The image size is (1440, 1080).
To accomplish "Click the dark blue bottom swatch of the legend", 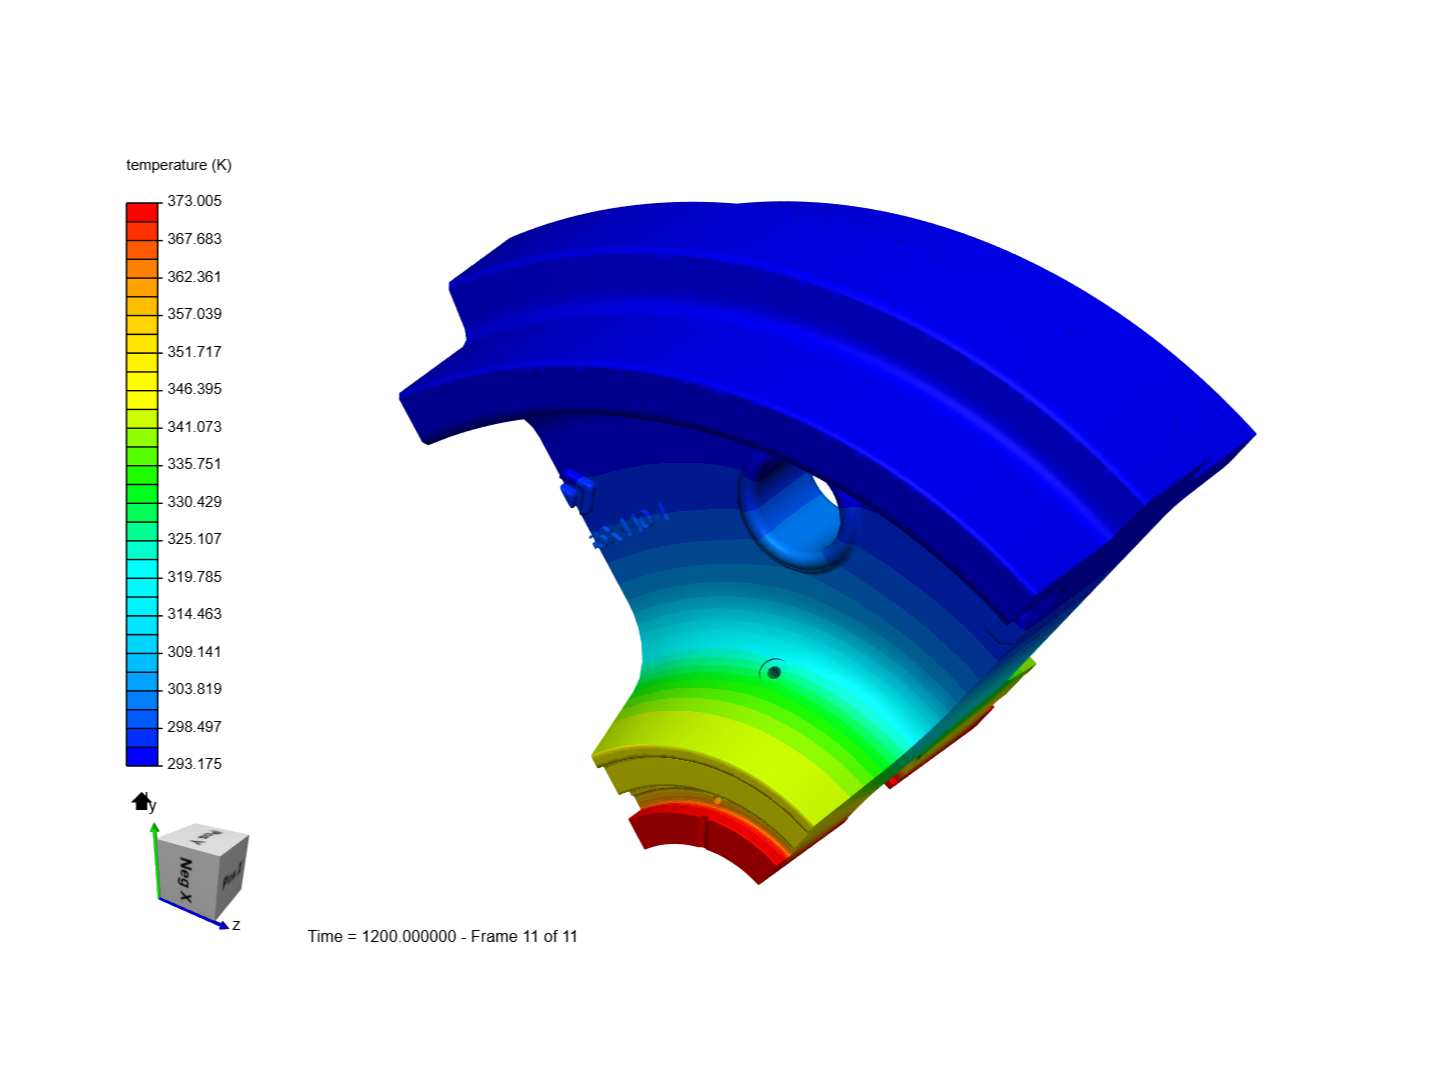I will (x=142, y=756).
